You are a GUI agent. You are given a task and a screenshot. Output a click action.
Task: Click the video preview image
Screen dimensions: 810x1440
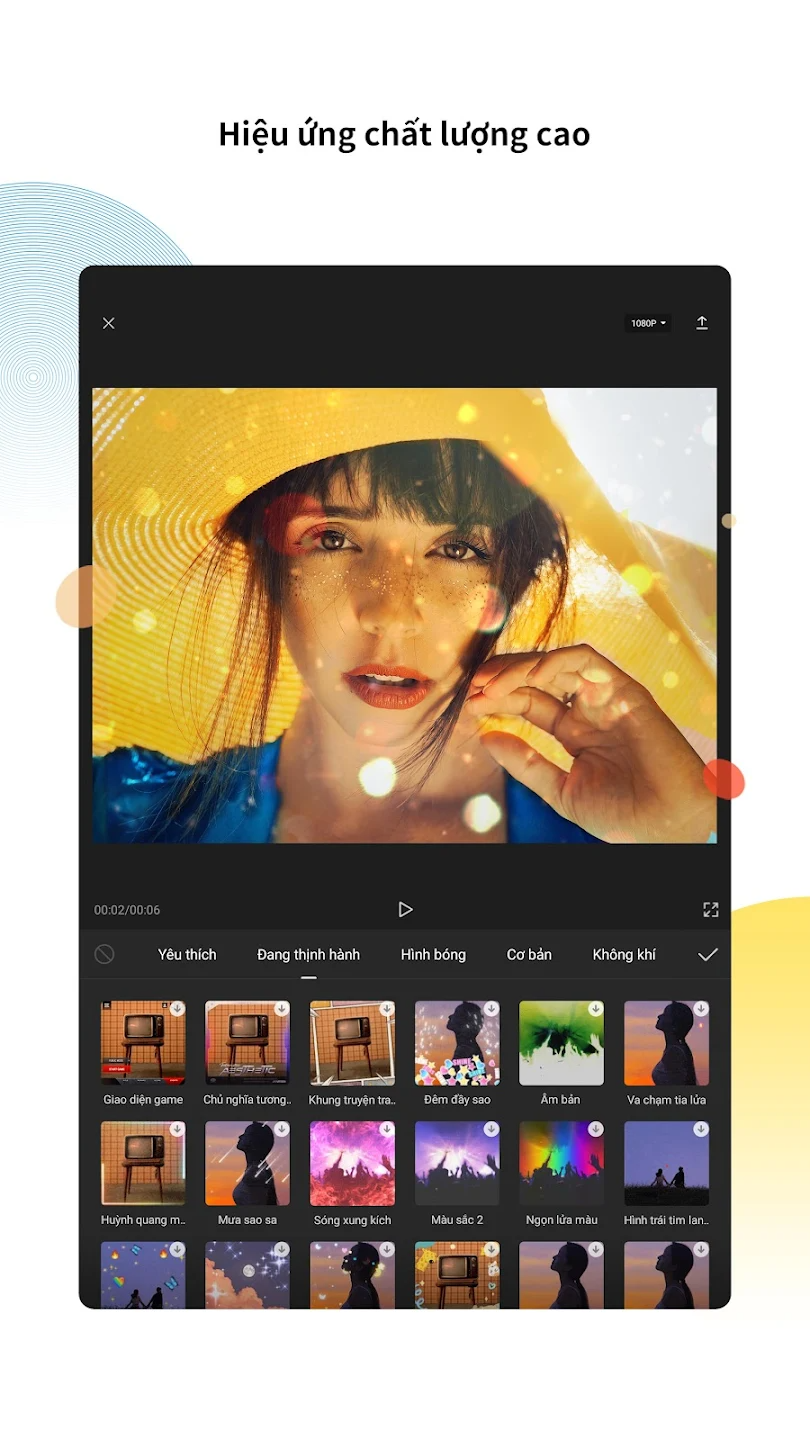coord(404,615)
